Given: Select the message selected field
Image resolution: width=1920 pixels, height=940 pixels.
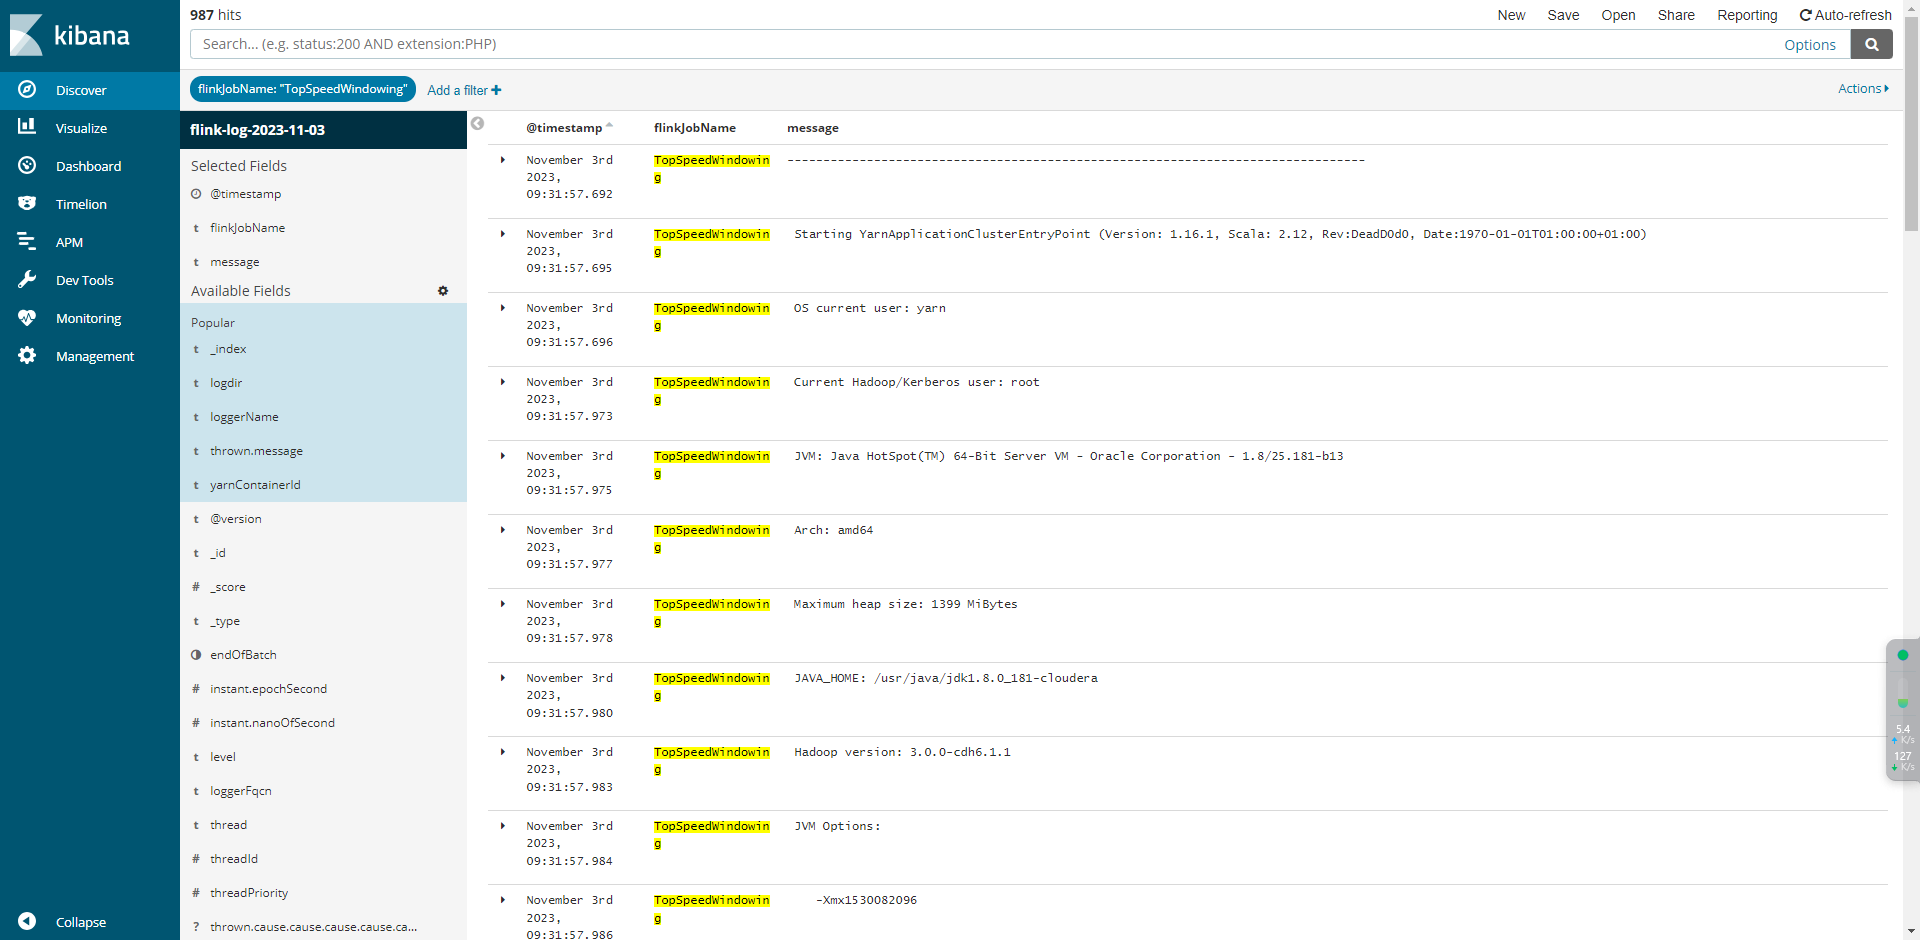Looking at the screenshot, I should pos(235,262).
